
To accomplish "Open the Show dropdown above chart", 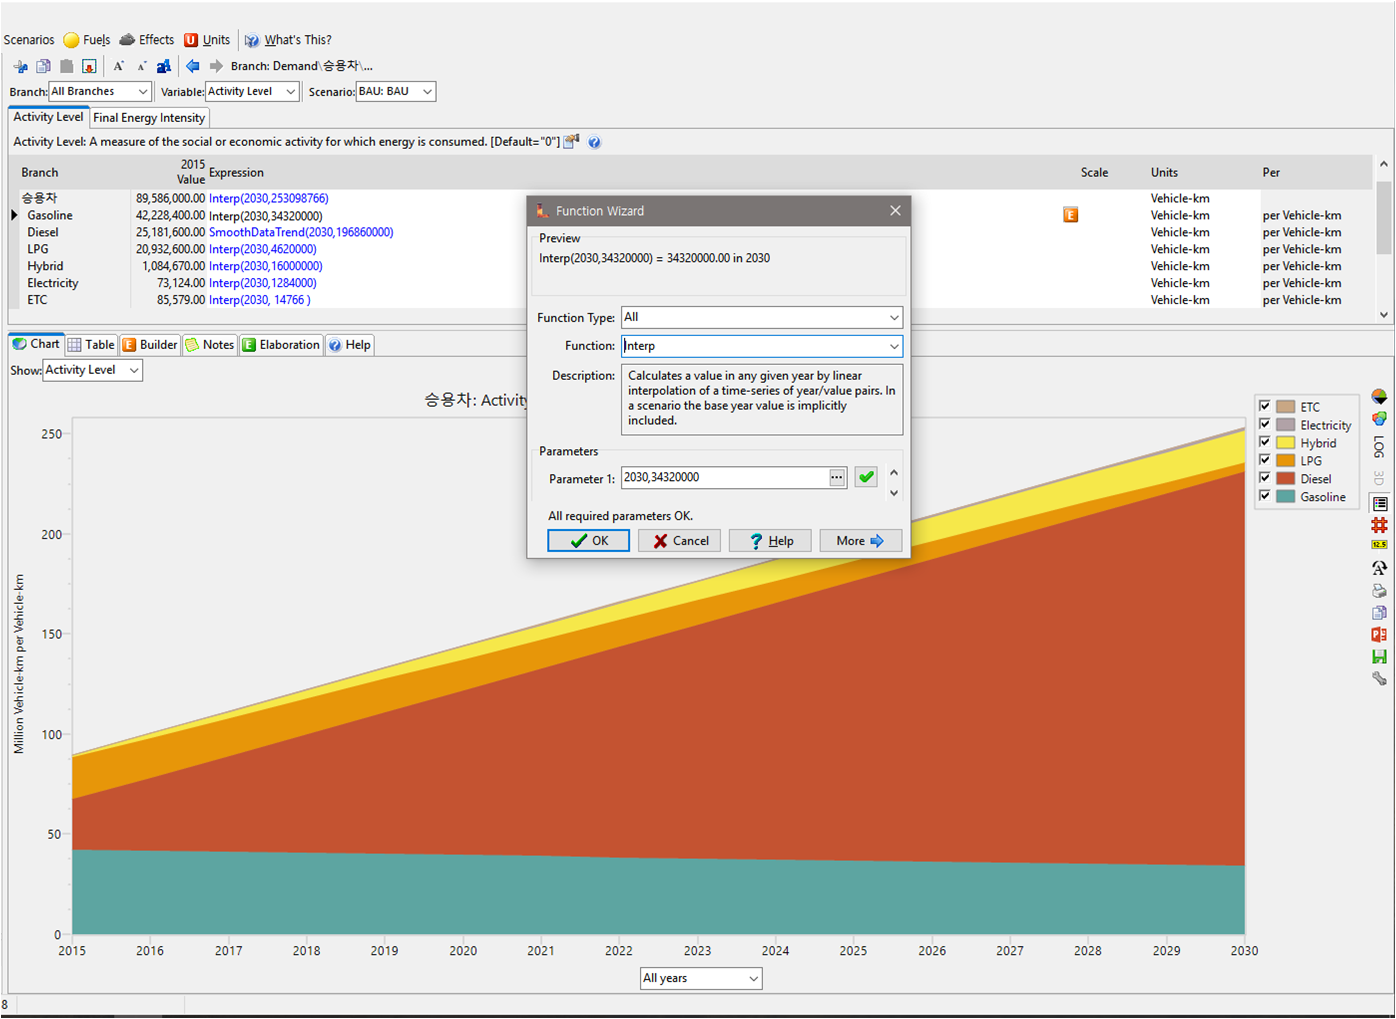I will [x=93, y=370].
